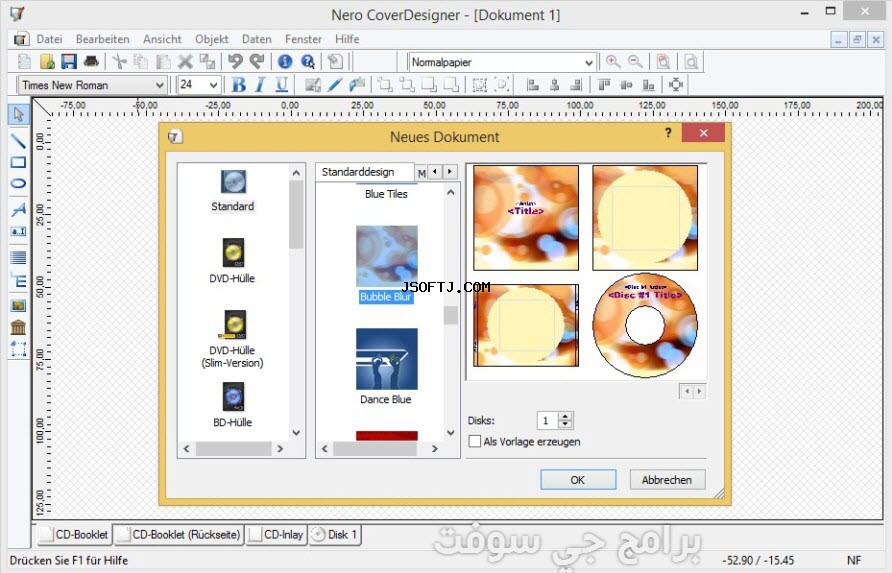This screenshot has height=573, width=892.
Task: Choose the Dance Blue design template
Action: 386,366
